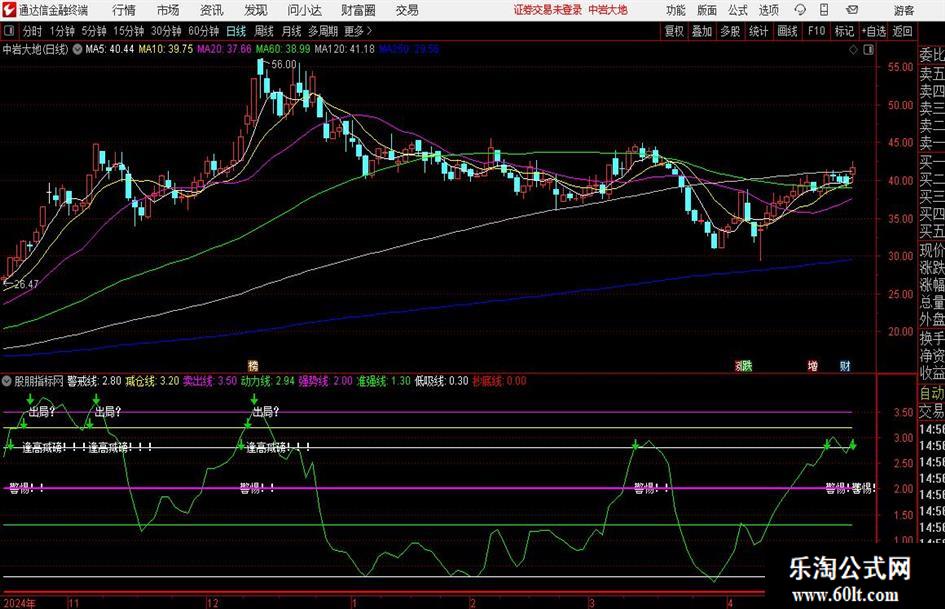Click the 复权 toolbar button
The width and height of the screenshot is (945, 609).
point(674,31)
